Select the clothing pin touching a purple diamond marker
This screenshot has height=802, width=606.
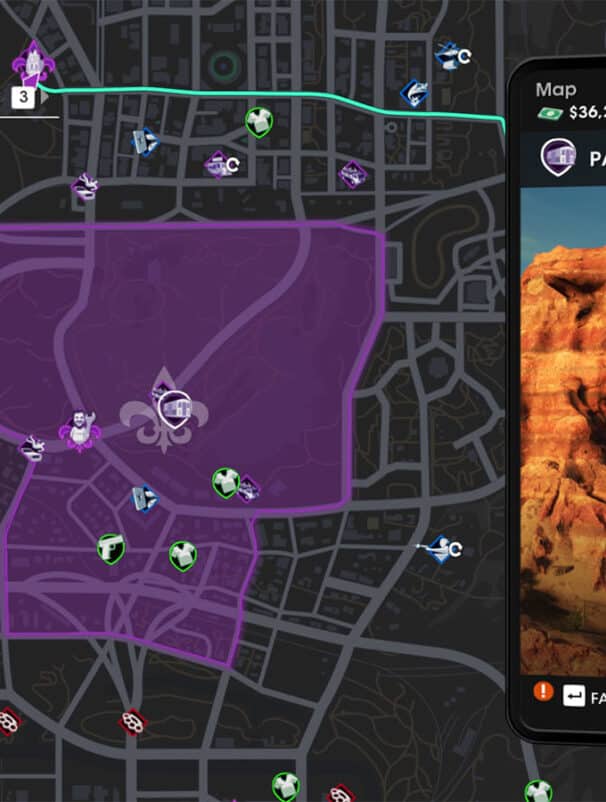pyautogui.click(x=226, y=483)
